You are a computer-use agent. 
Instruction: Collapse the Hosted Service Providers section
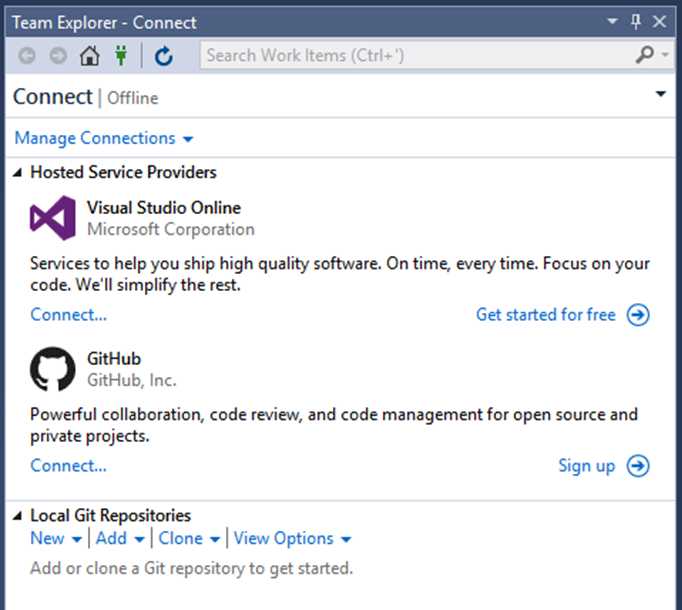pos(17,173)
